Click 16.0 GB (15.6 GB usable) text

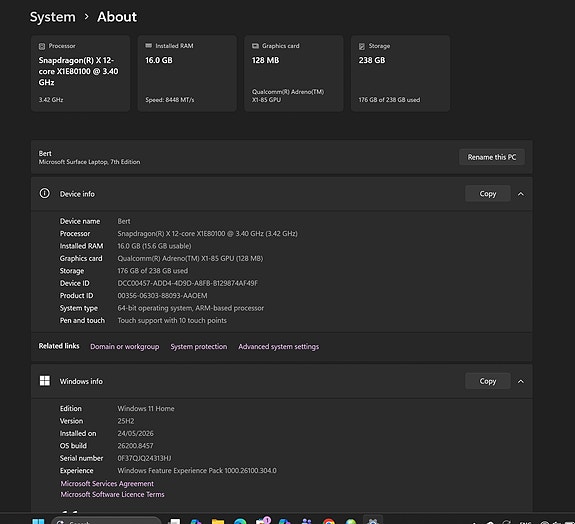[x=154, y=246]
